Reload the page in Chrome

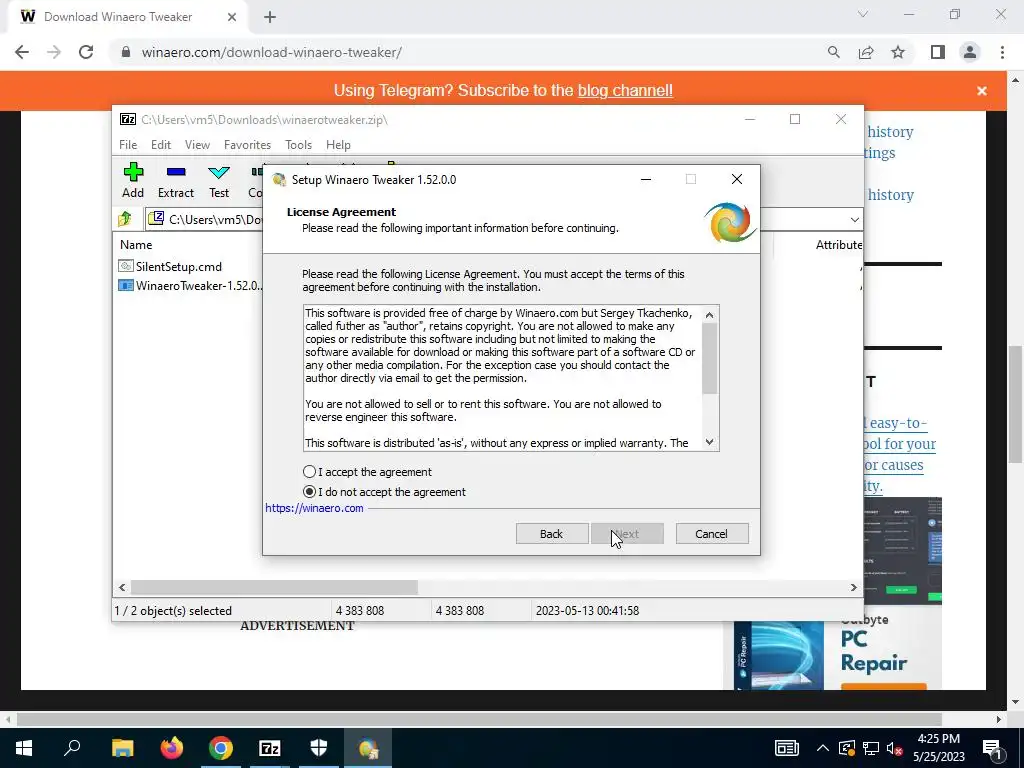(86, 52)
